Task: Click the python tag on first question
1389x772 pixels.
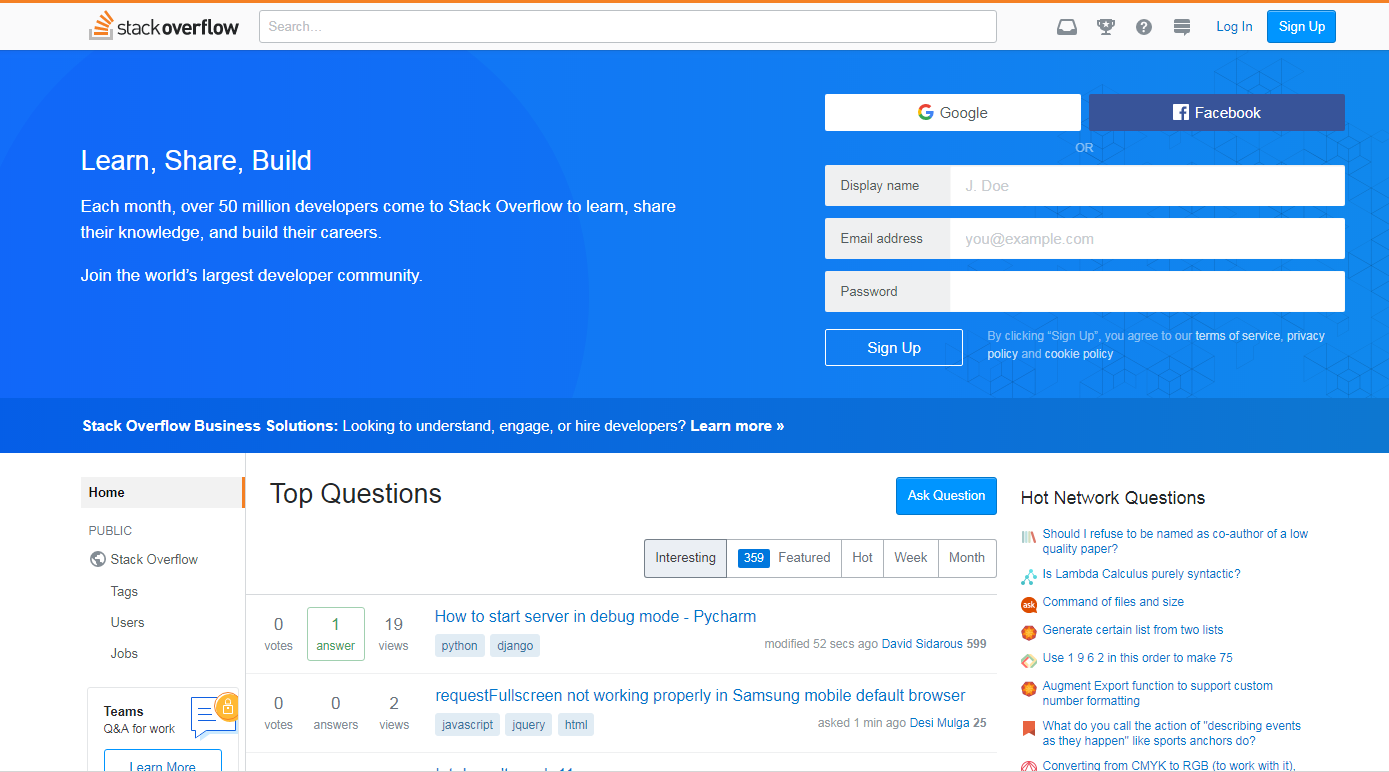Action: click(459, 646)
